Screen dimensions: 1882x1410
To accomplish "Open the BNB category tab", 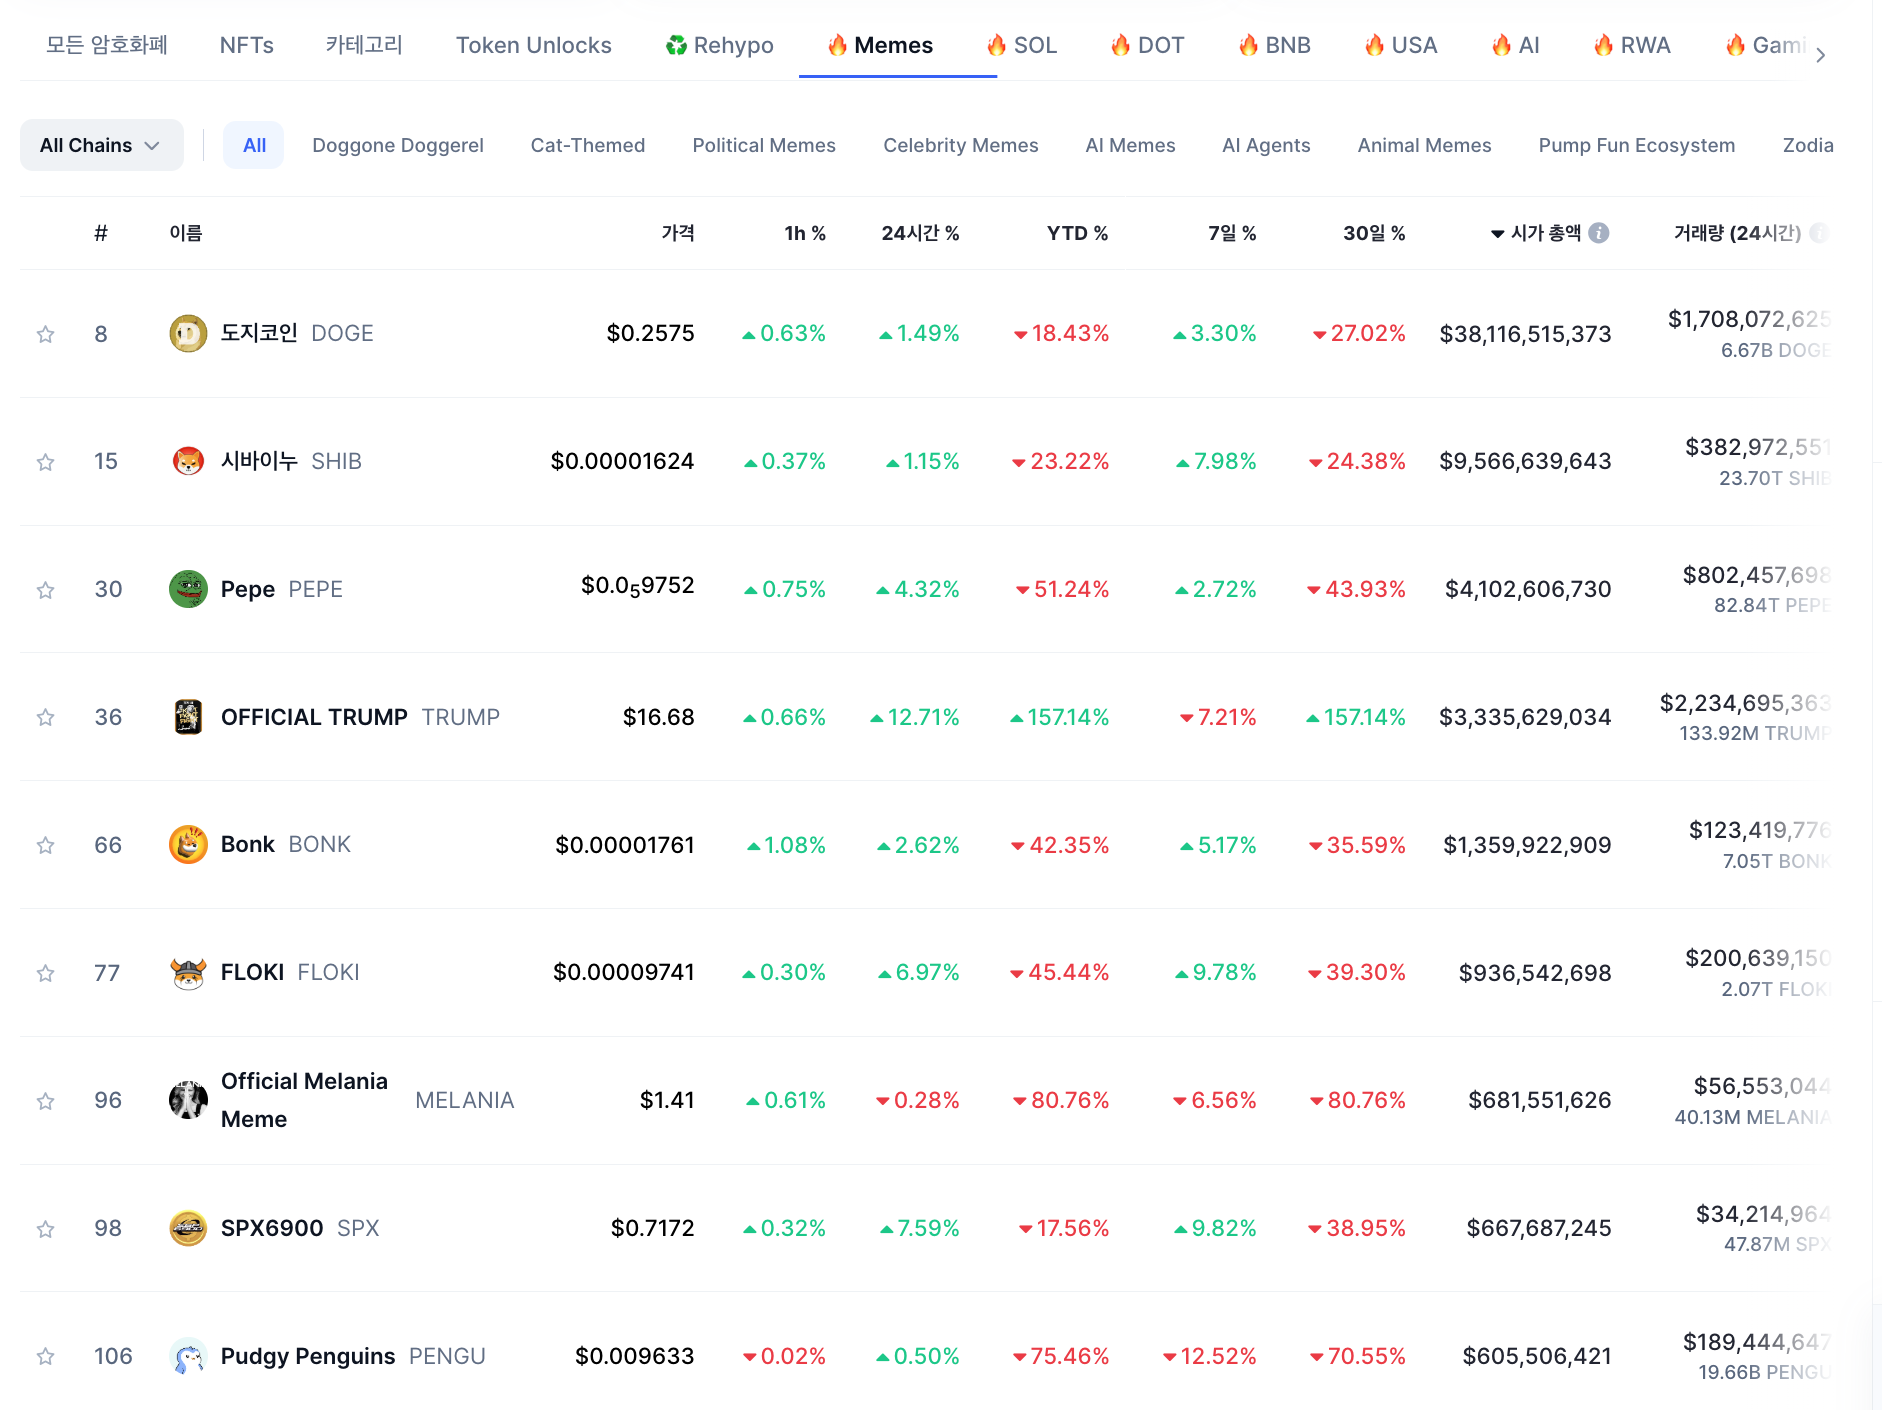I will click(1275, 45).
